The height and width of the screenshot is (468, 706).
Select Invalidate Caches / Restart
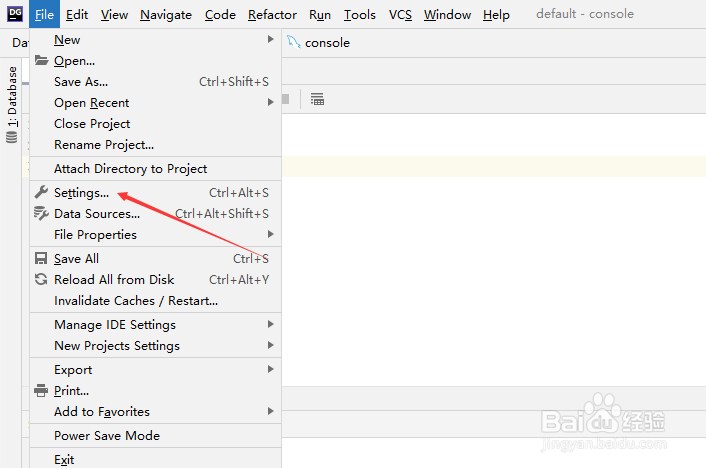point(136,301)
